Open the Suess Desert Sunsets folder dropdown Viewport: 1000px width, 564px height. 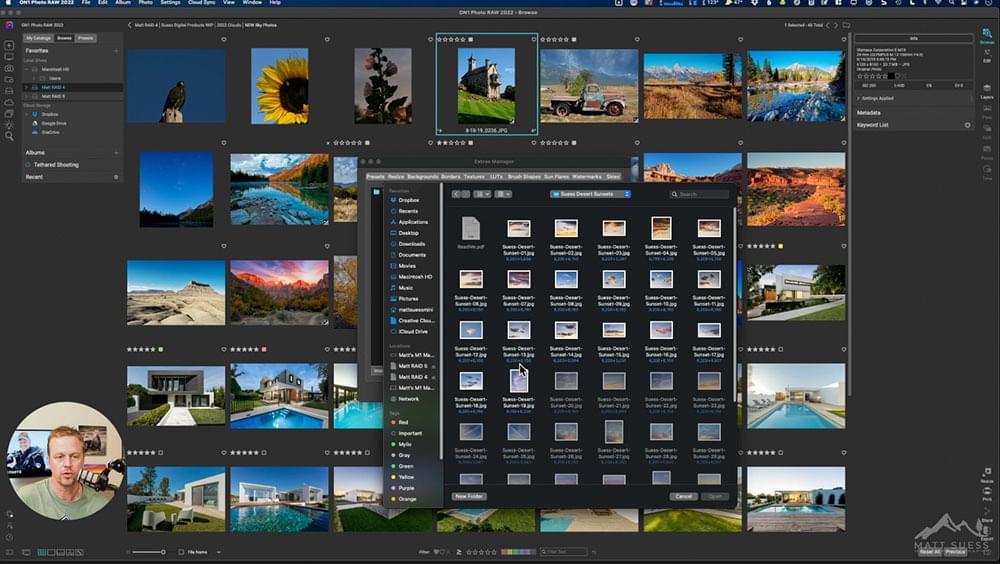tap(591, 194)
